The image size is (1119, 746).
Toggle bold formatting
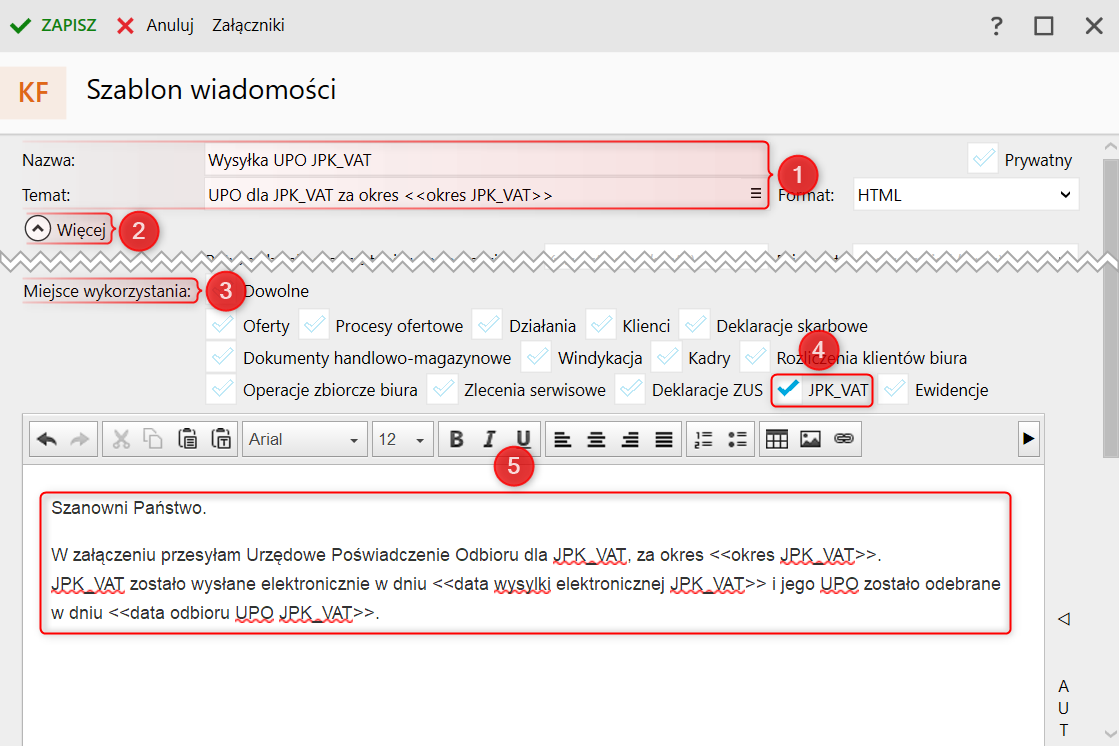(x=457, y=439)
